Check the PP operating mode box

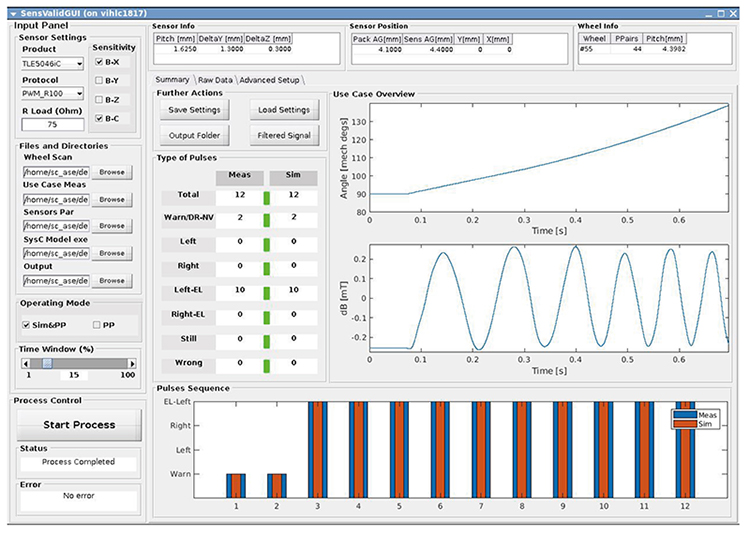pyautogui.click(x=96, y=325)
